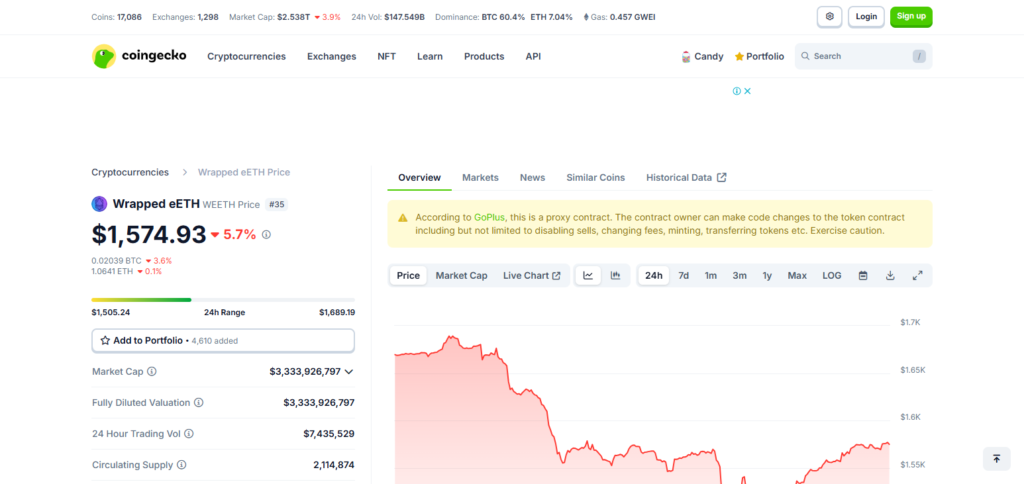Click the $1,574.93 price value
The width and height of the screenshot is (1024, 484).
pyautogui.click(x=149, y=234)
